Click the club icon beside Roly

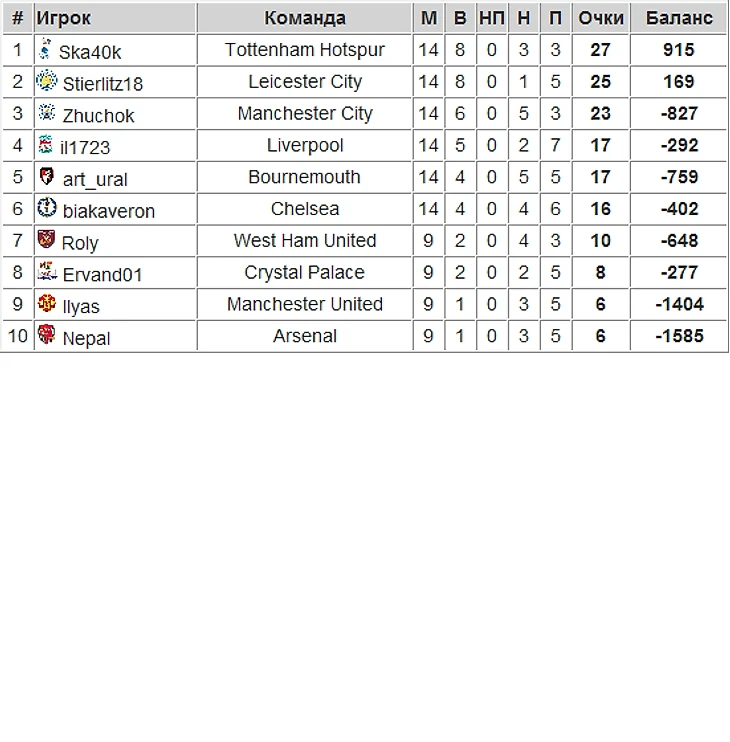click(46, 240)
